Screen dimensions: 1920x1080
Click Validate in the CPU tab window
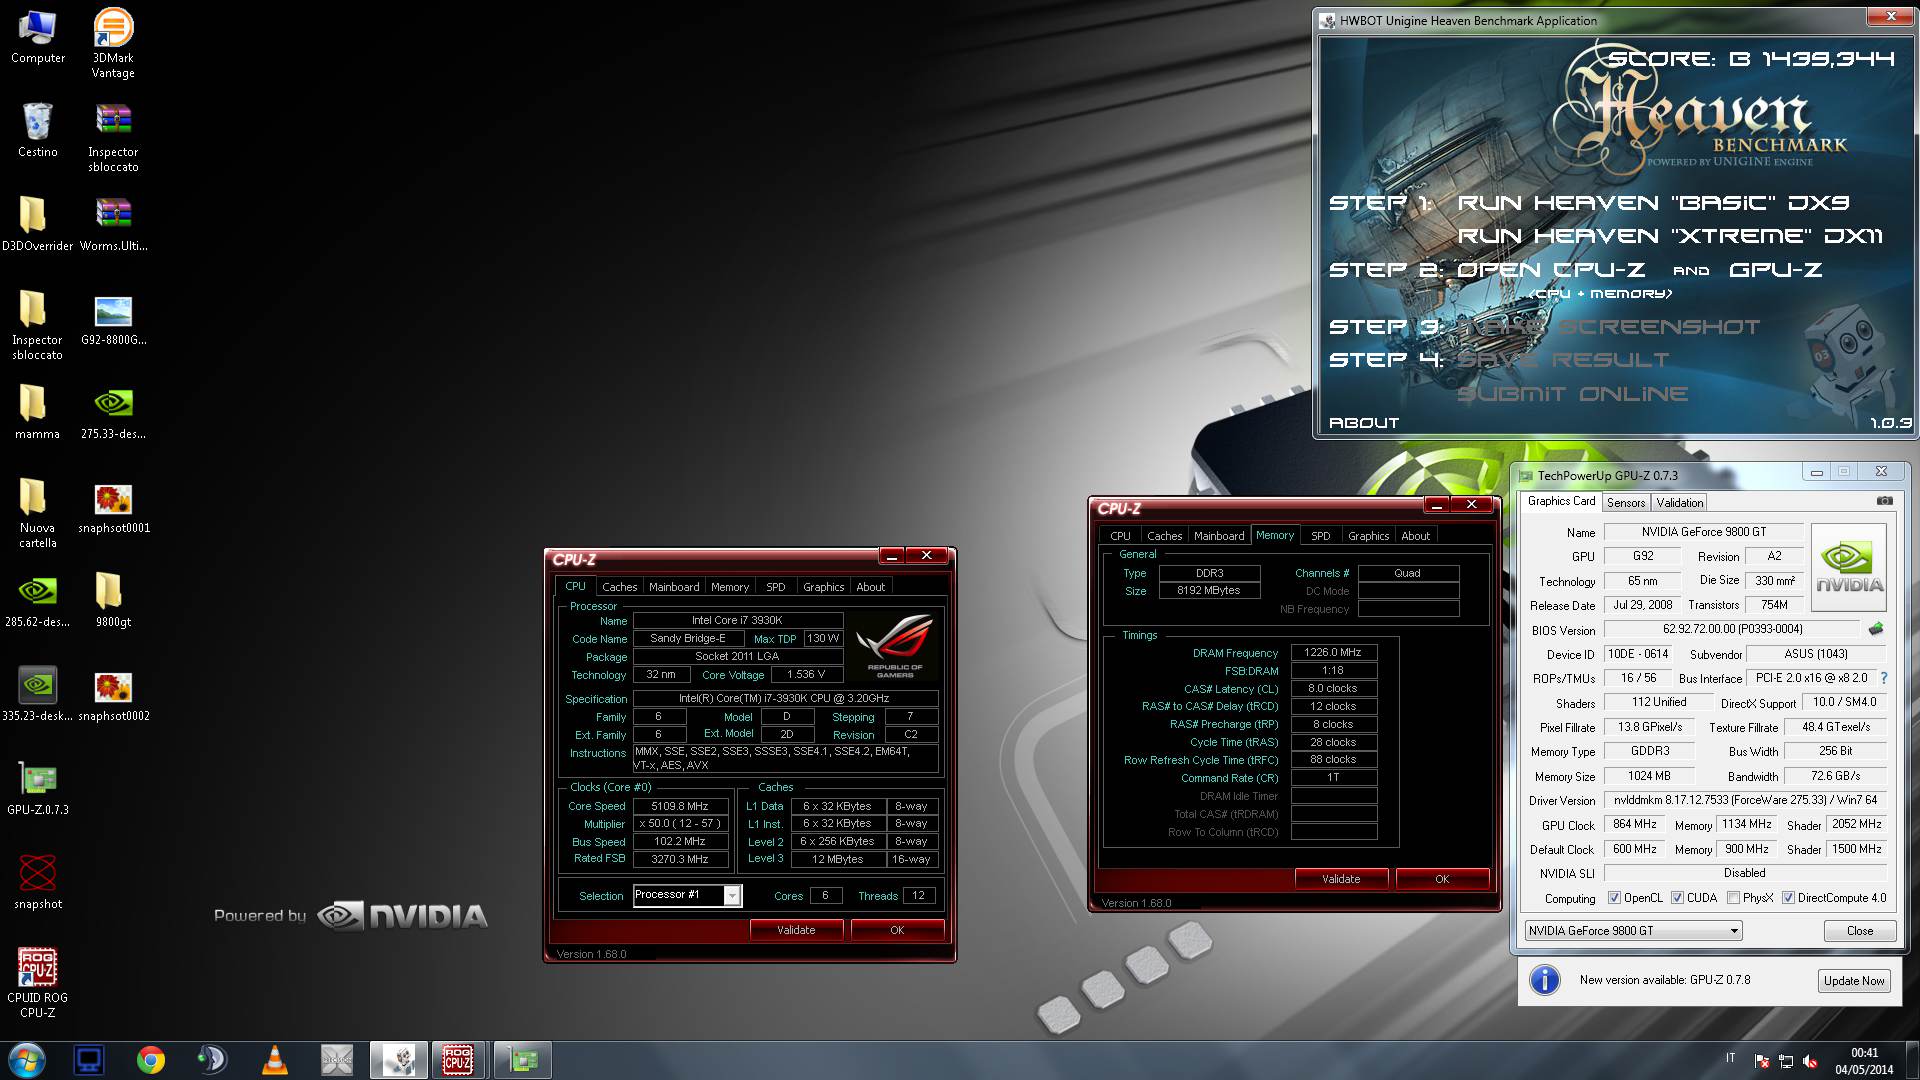coord(796,930)
